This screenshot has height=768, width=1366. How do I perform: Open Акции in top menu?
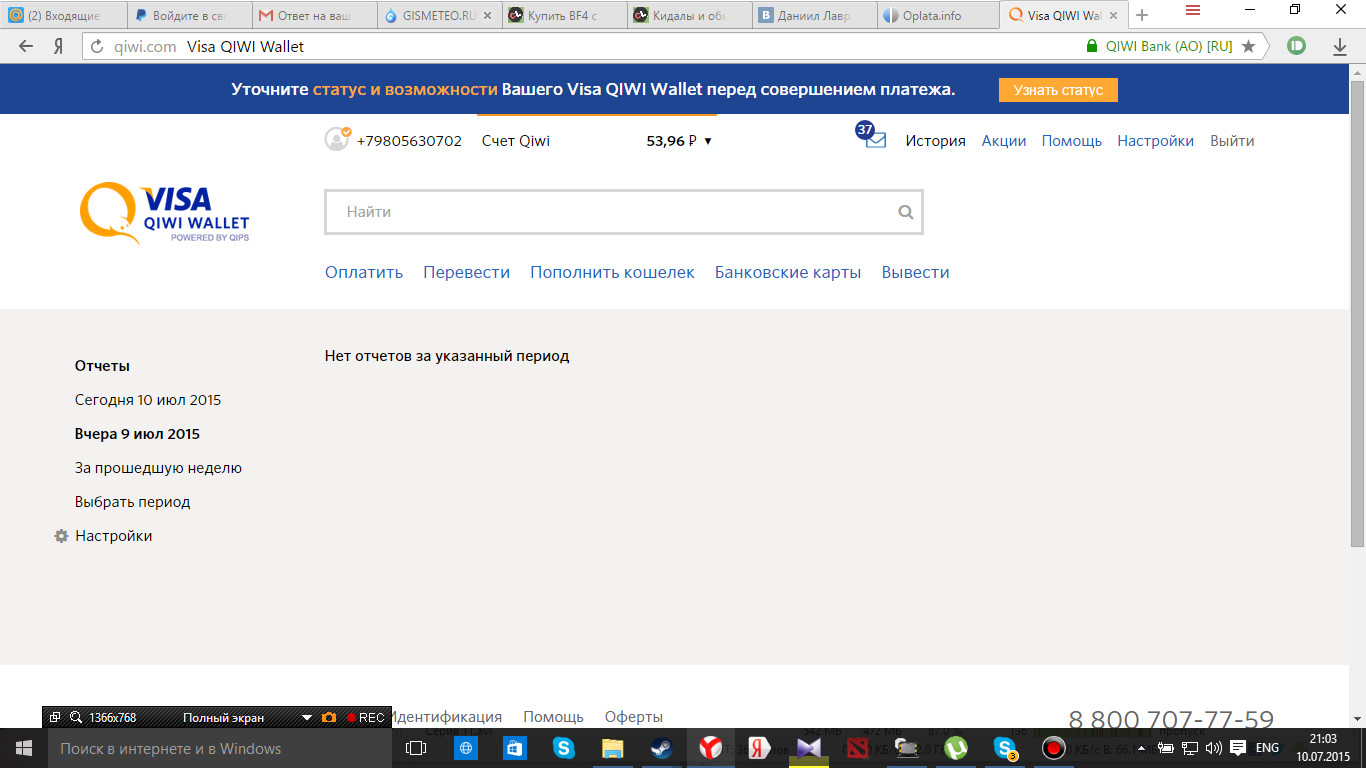click(1004, 141)
